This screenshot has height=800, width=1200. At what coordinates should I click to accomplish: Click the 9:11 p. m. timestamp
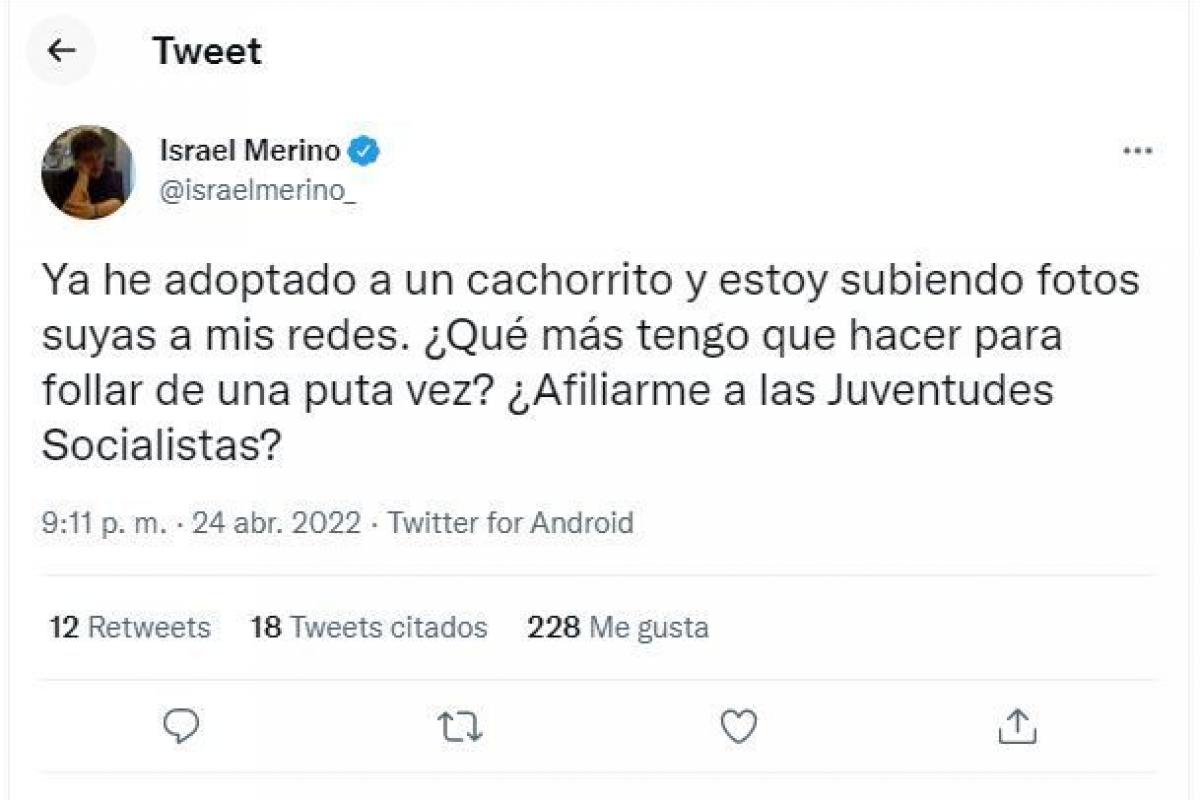105,522
